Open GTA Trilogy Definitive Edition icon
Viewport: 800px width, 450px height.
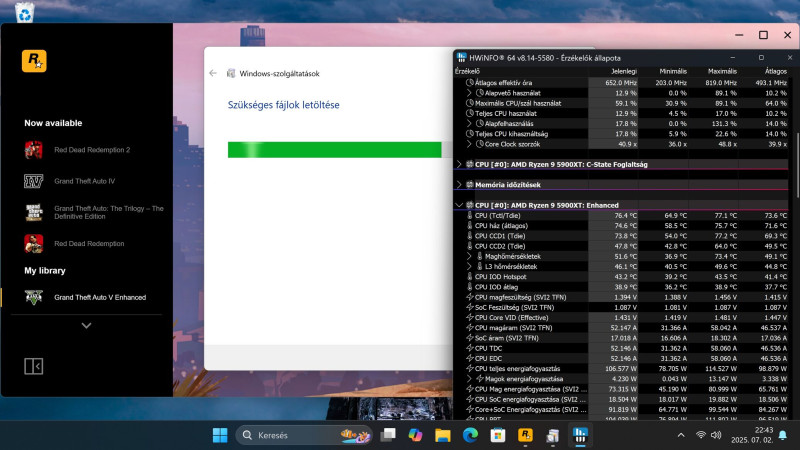(34, 212)
